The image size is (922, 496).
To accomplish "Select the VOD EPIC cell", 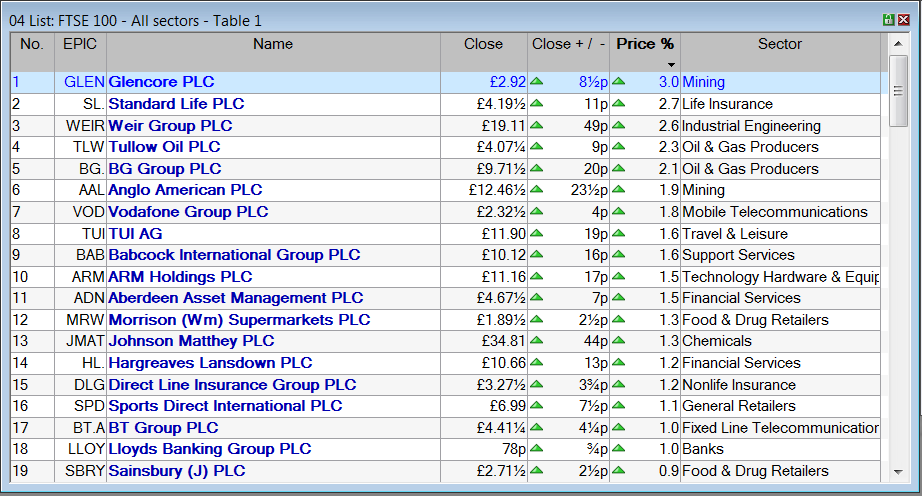I will (x=81, y=212).
